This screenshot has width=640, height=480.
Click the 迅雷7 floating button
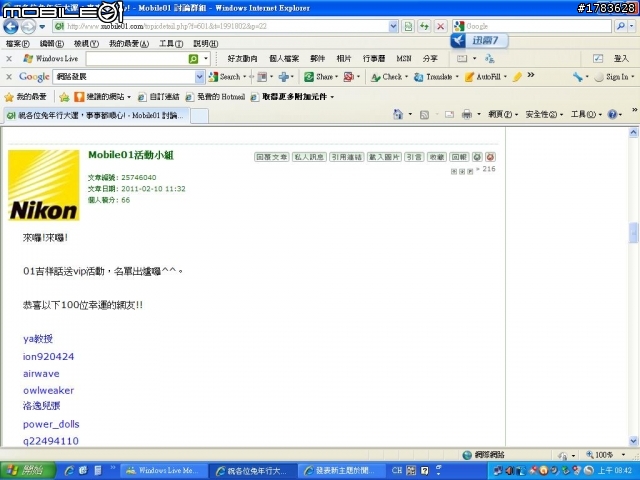tap(479, 40)
